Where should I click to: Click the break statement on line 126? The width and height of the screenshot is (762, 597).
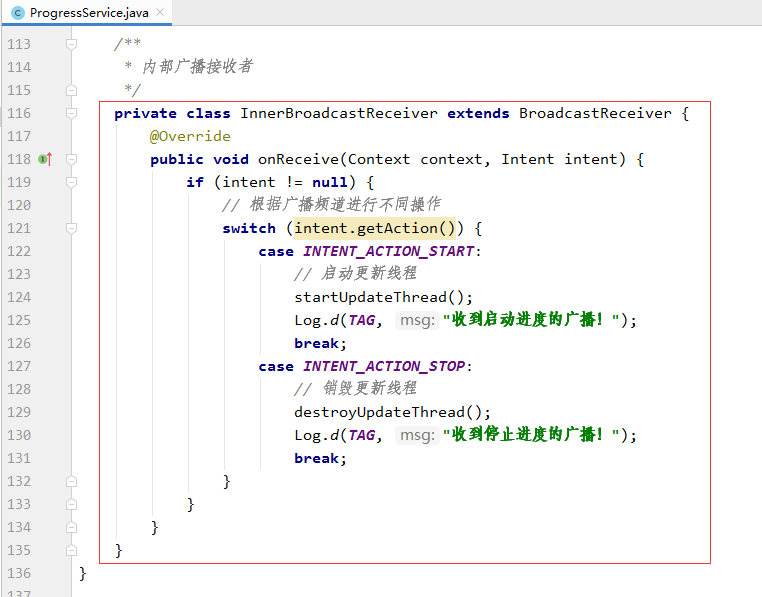pyautogui.click(x=316, y=343)
